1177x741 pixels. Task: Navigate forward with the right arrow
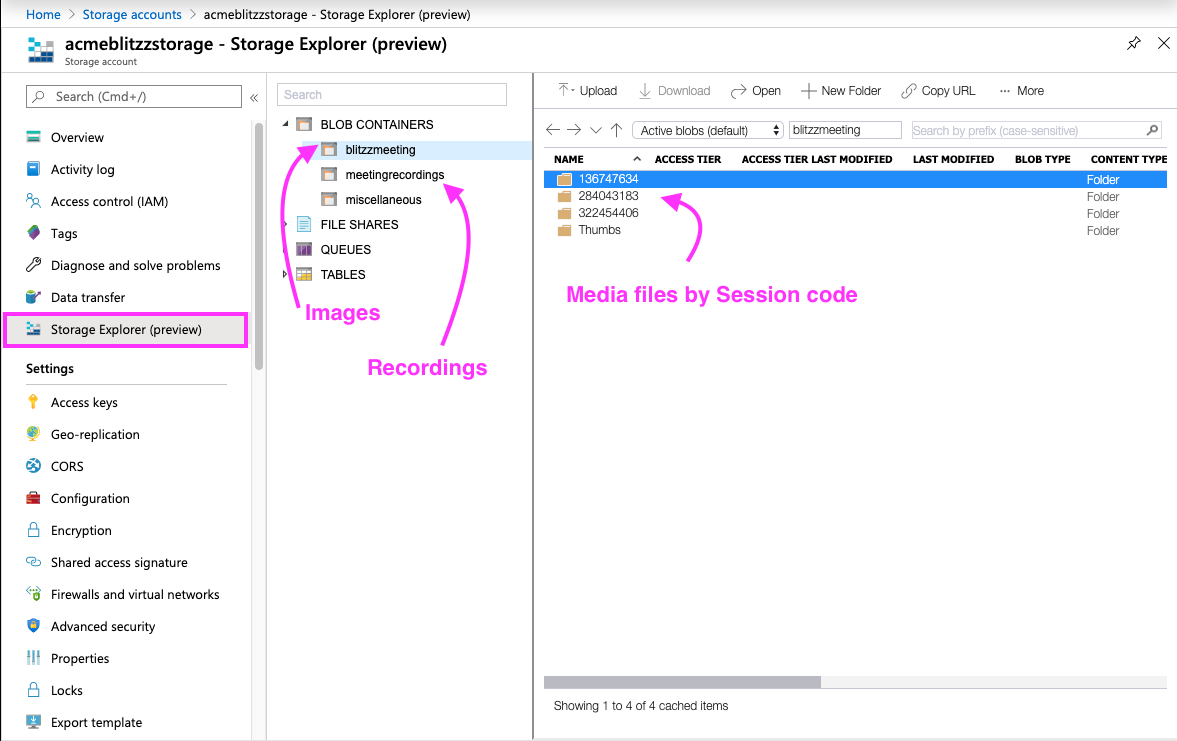pos(574,130)
